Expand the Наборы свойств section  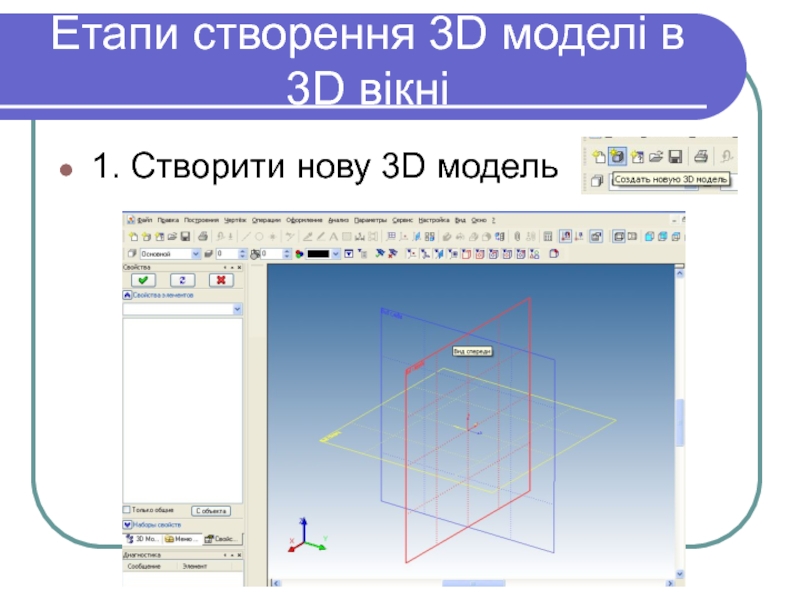pyautogui.click(x=127, y=524)
